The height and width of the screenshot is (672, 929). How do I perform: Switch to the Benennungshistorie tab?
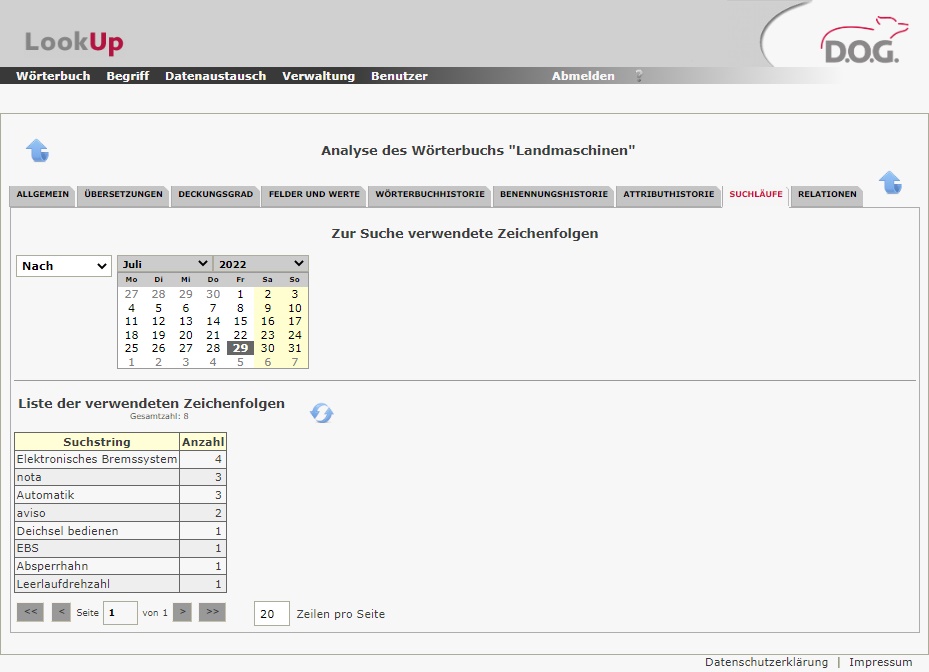[553, 194]
